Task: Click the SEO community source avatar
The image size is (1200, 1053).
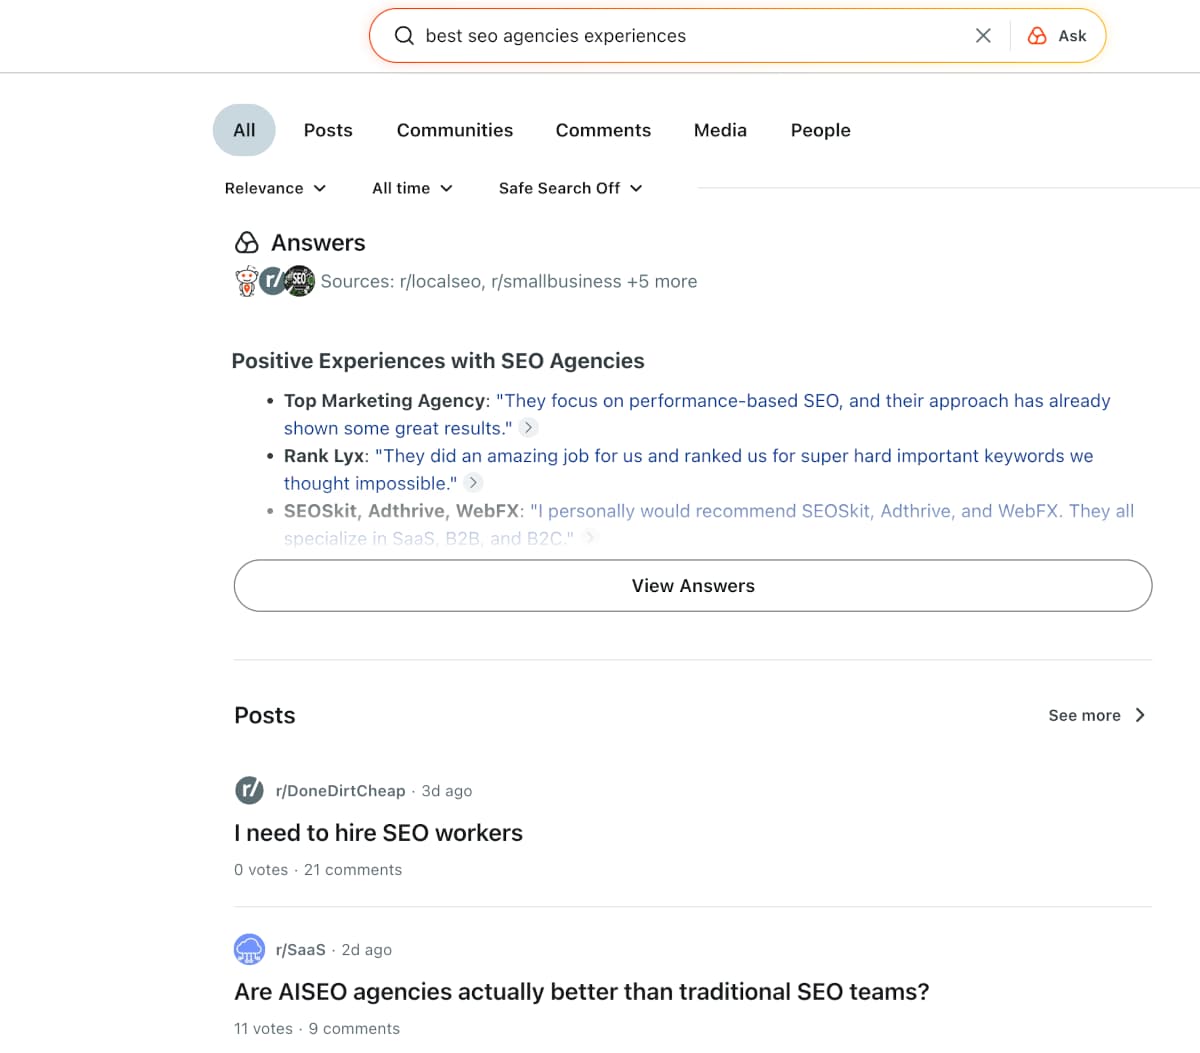Action: click(x=300, y=281)
